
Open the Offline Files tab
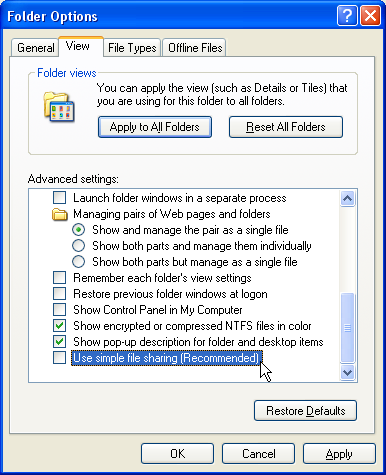tap(195, 48)
